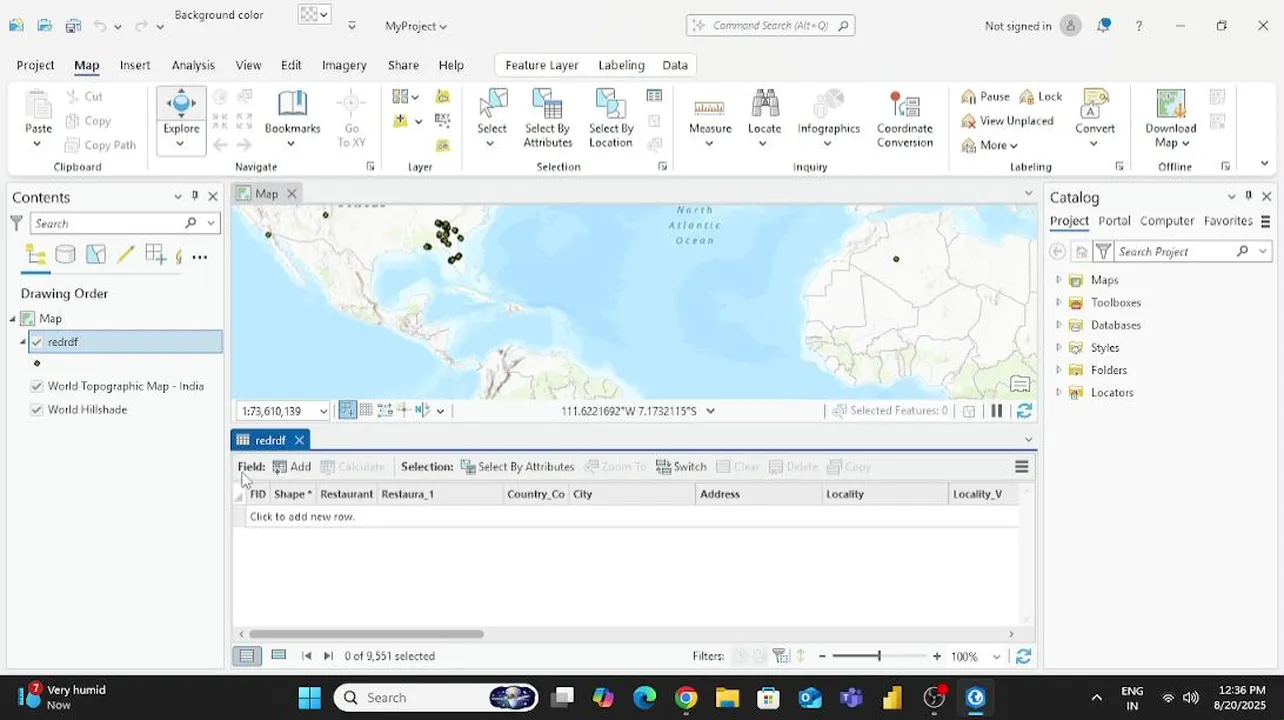The width and height of the screenshot is (1284, 720).
Task: Go to first table record
Action: click(306, 656)
